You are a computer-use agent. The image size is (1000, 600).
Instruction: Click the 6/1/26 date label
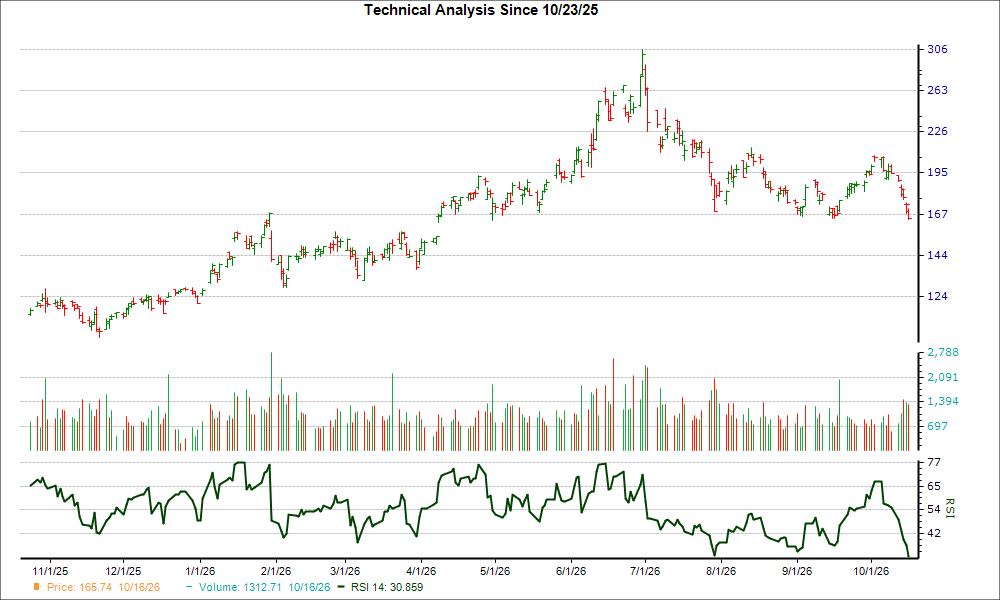click(571, 571)
